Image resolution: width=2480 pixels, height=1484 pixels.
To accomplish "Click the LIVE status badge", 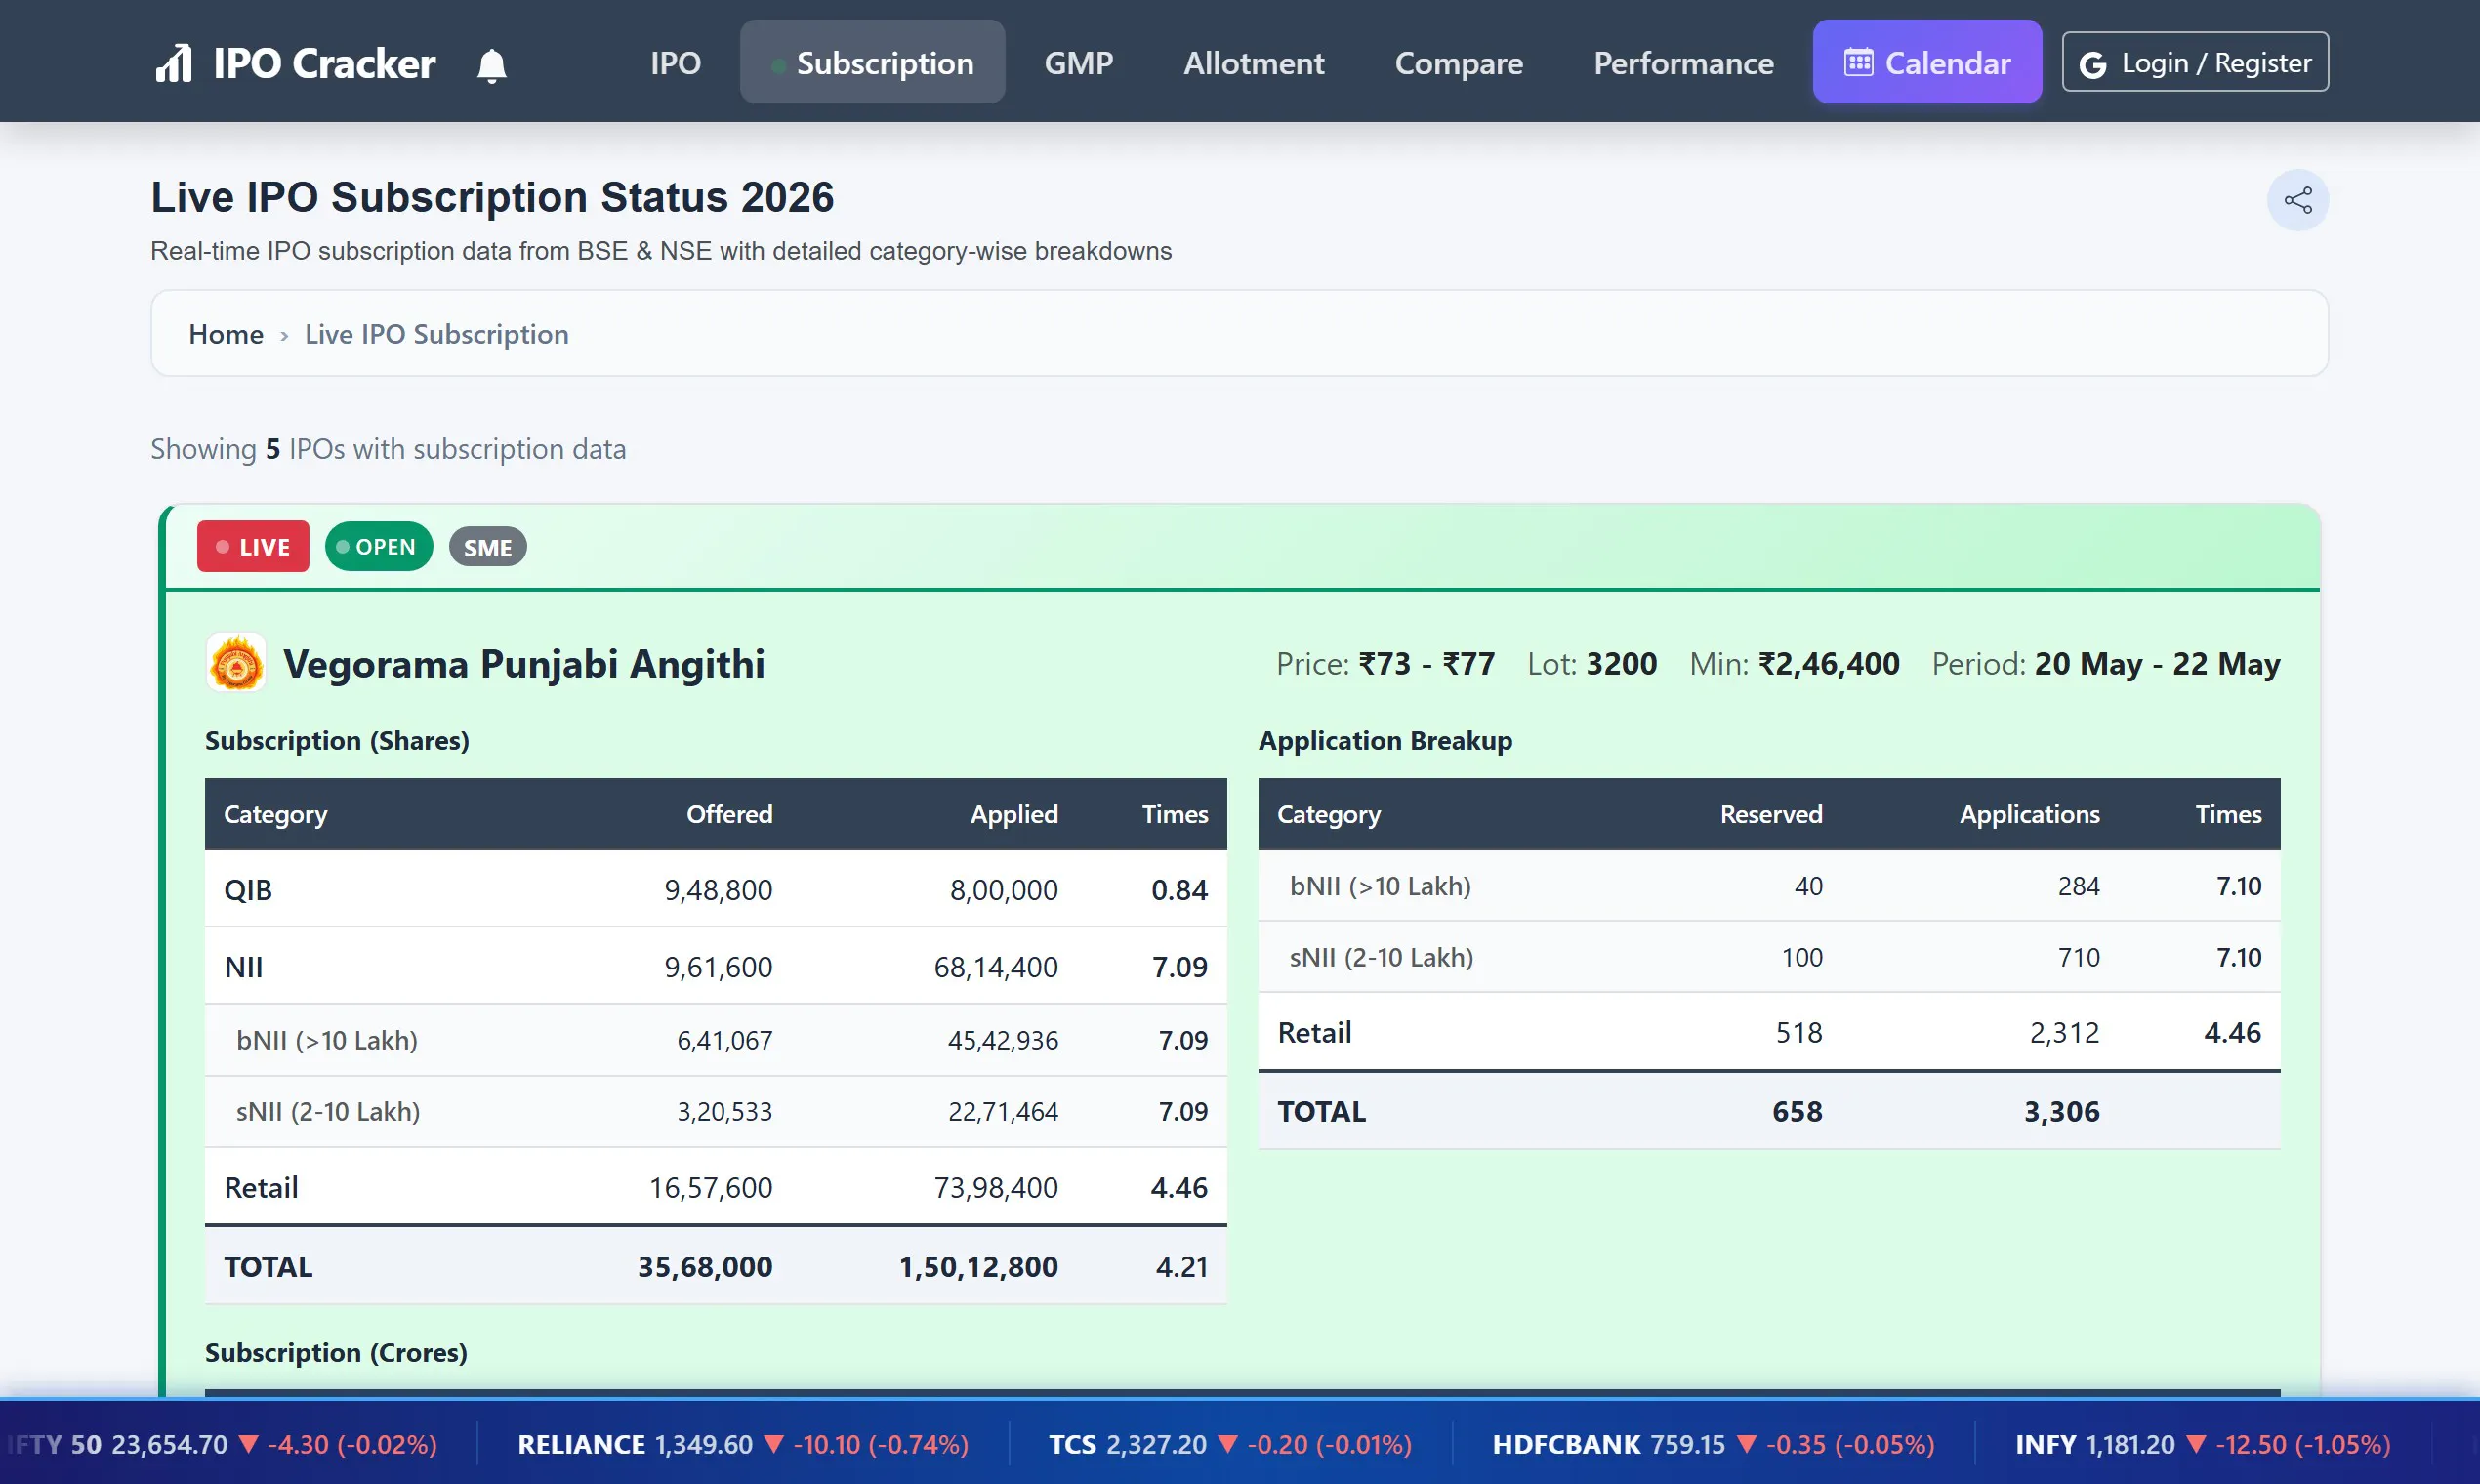I will tap(253, 547).
